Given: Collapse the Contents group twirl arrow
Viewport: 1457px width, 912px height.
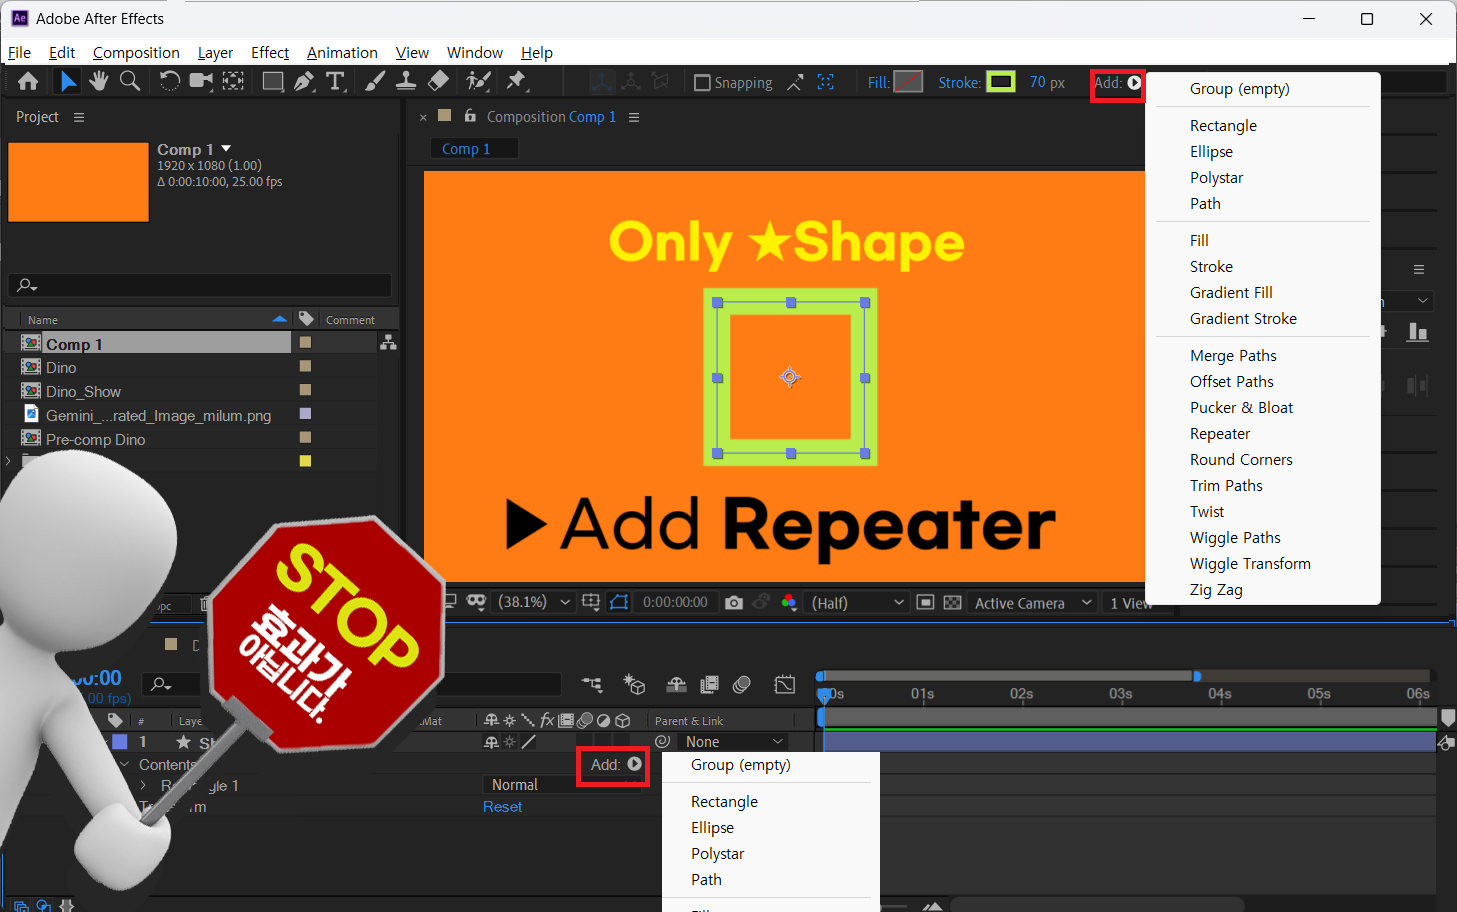Looking at the screenshot, I should pos(124,765).
